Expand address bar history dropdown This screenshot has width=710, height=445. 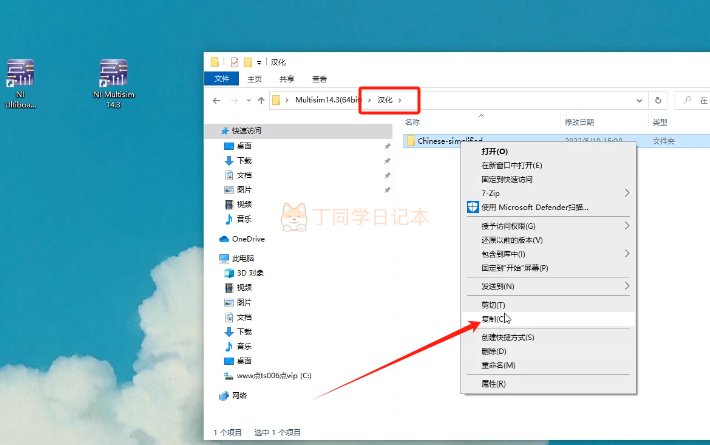[639, 100]
